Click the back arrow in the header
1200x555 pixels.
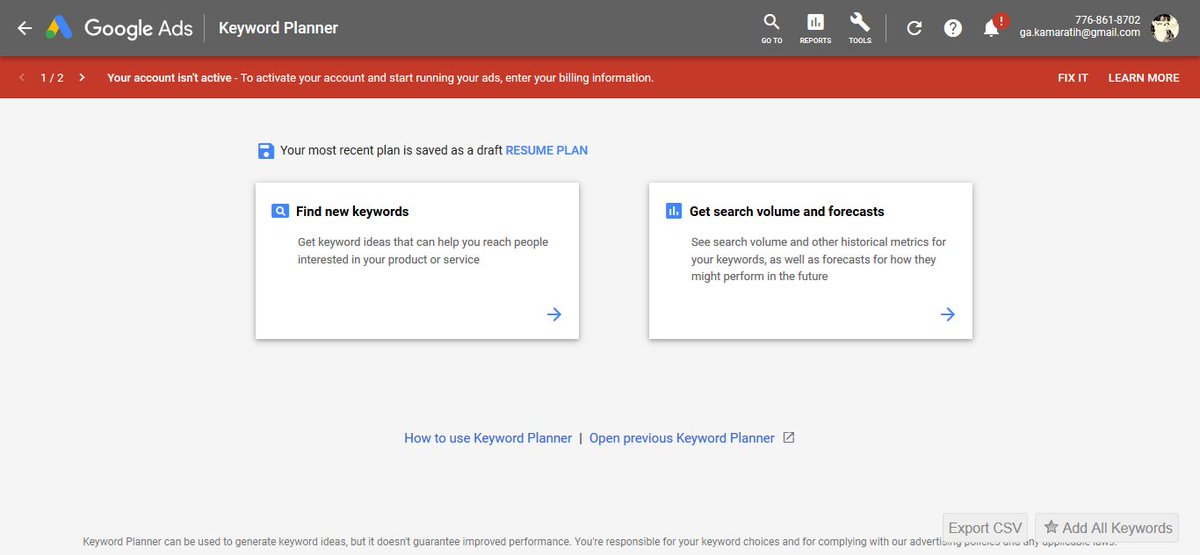24,28
